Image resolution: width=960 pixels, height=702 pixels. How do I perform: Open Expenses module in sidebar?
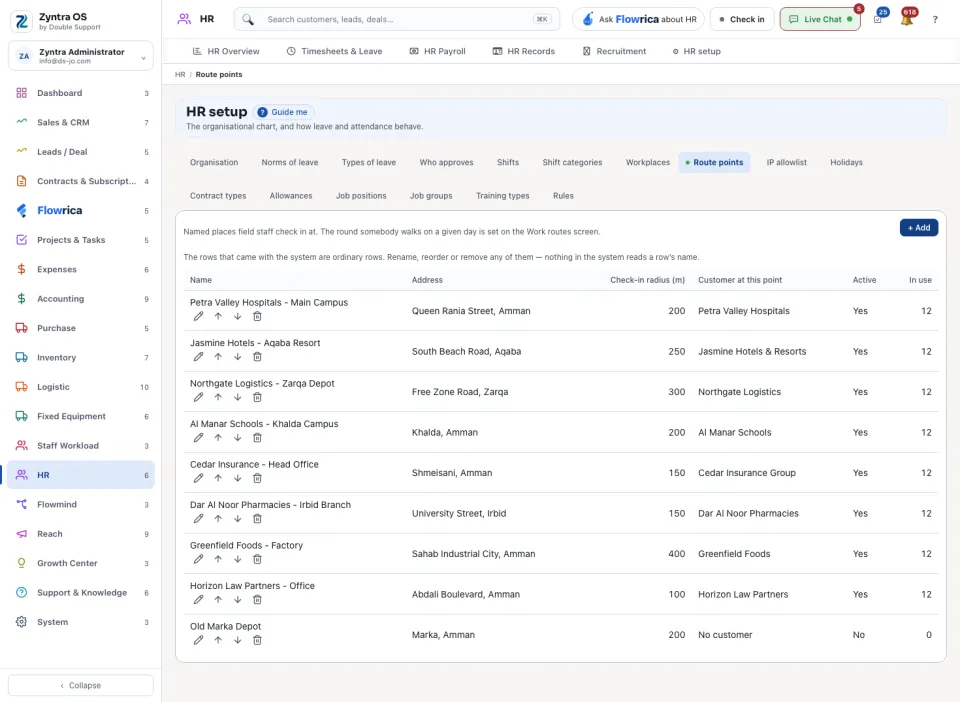tap(81, 269)
